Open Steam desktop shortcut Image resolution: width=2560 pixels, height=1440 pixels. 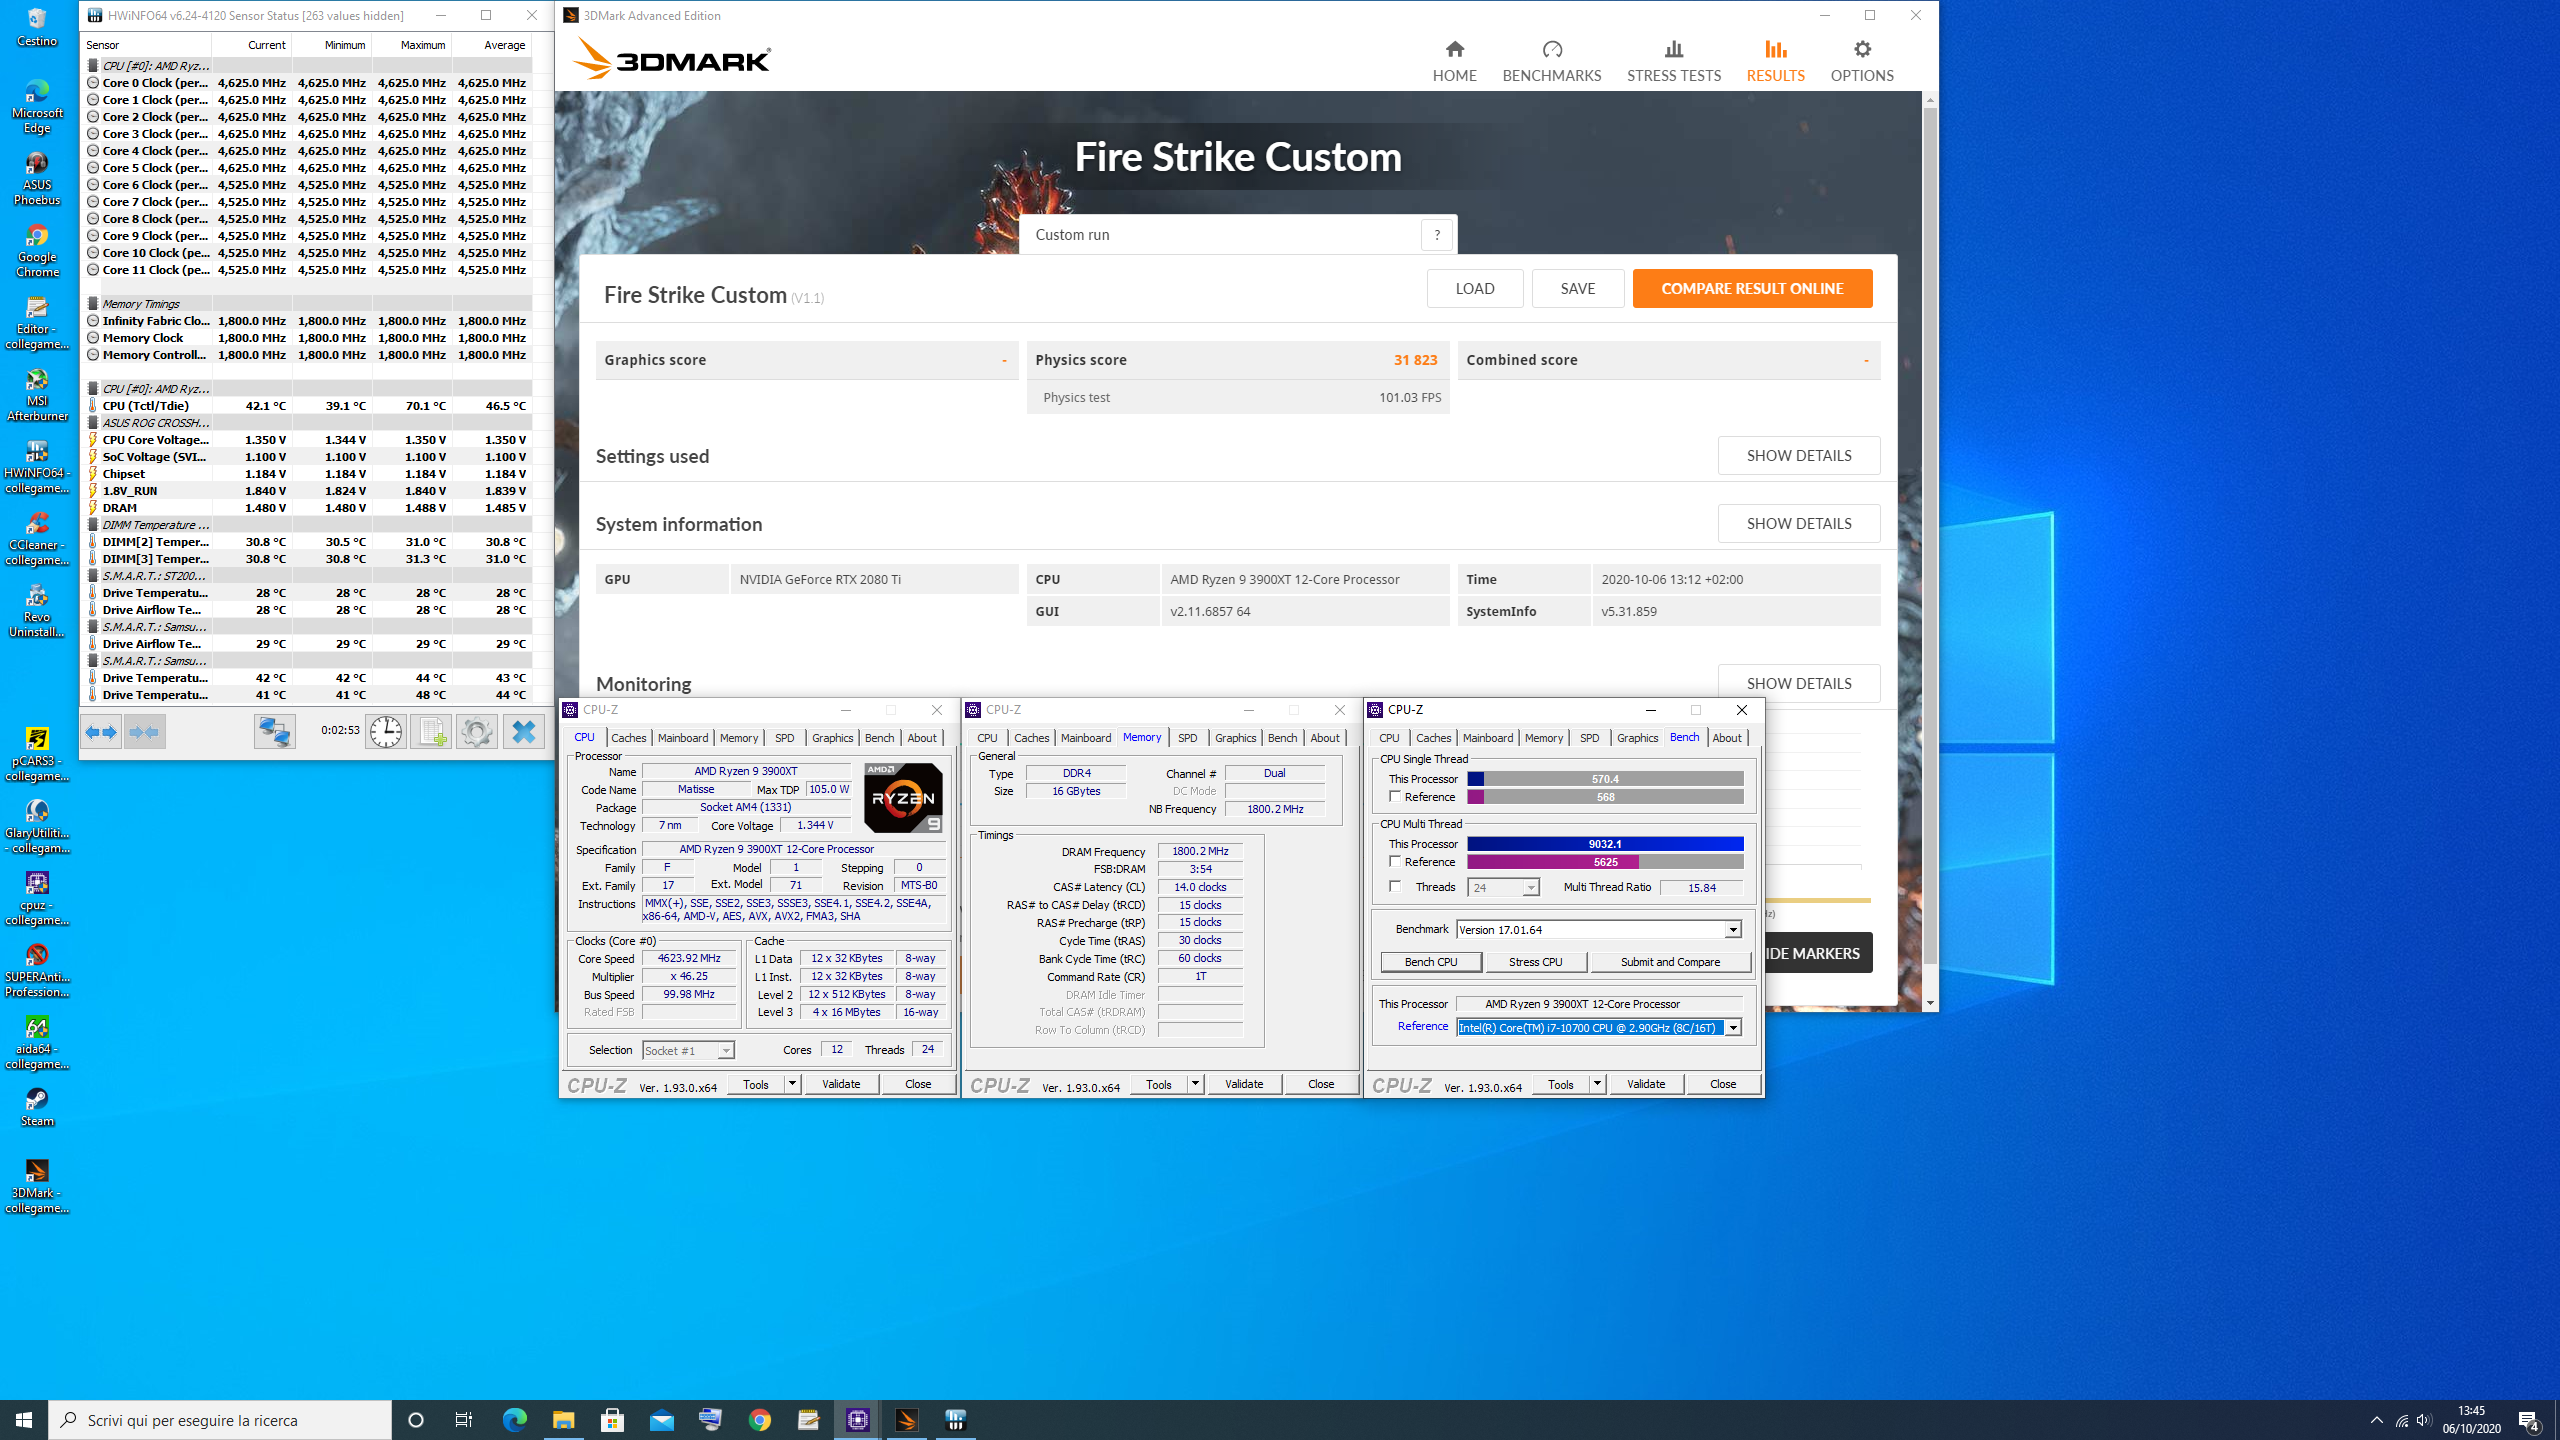pyautogui.click(x=37, y=1108)
